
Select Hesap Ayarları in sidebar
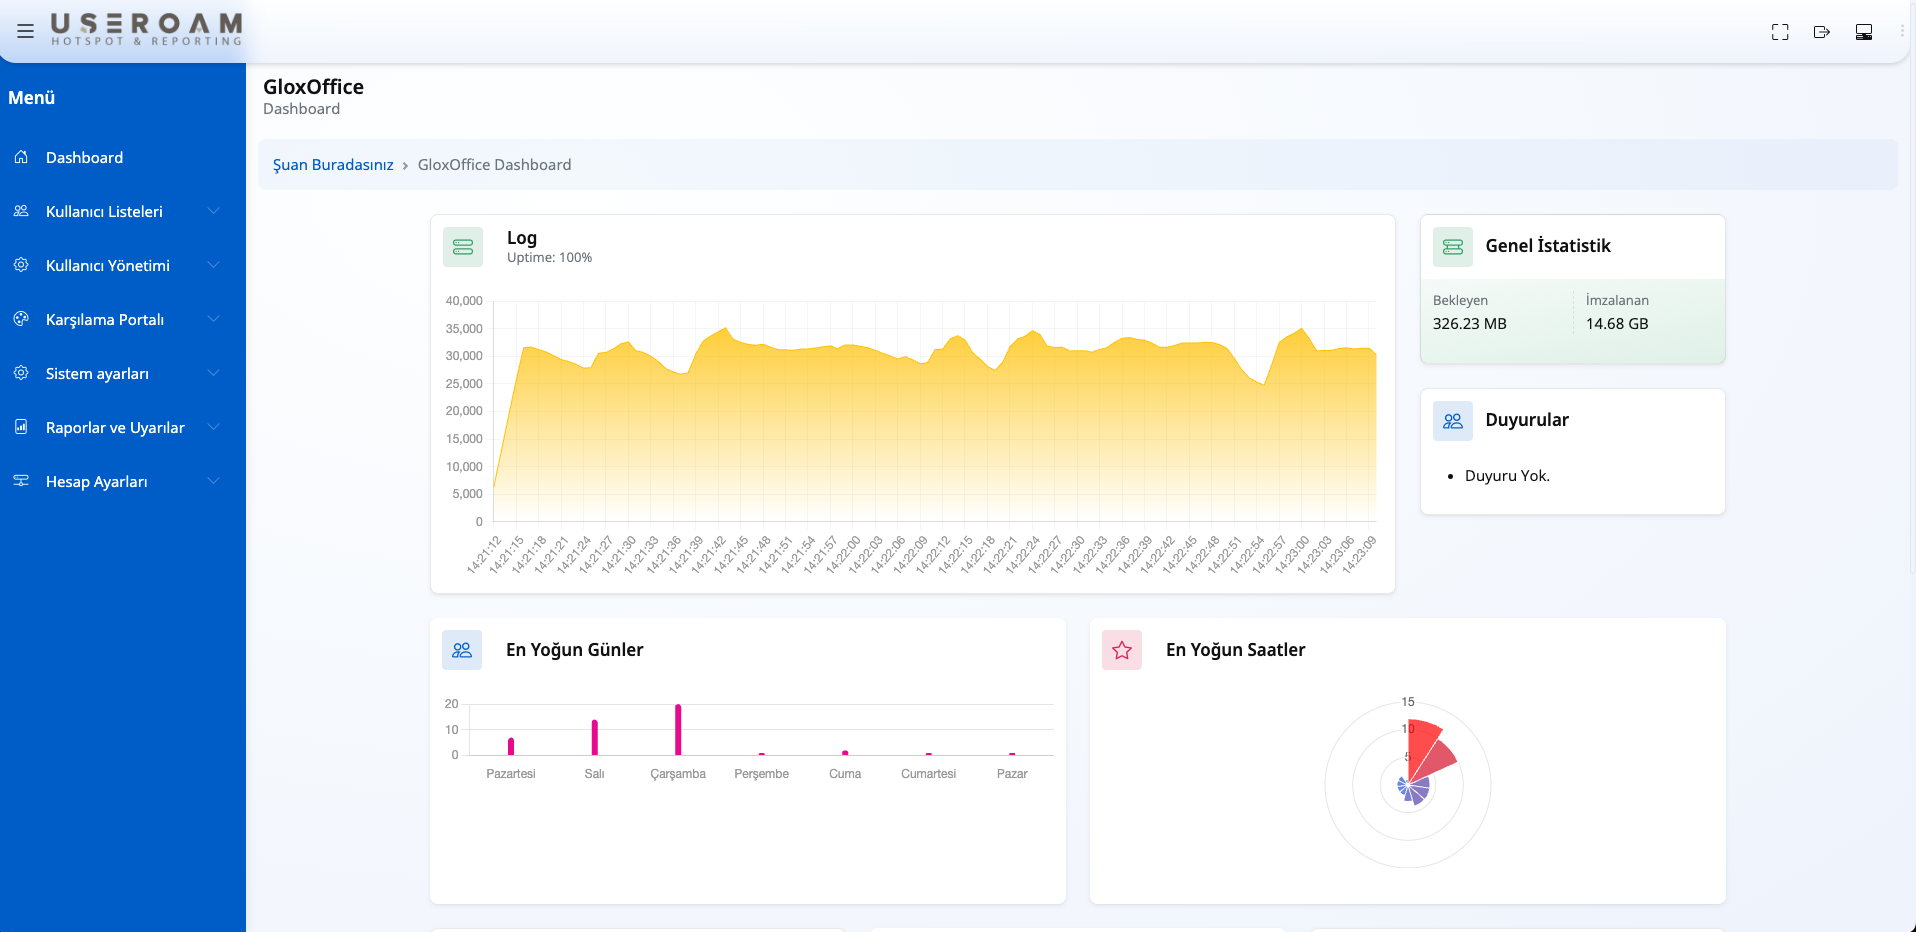(x=96, y=482)
